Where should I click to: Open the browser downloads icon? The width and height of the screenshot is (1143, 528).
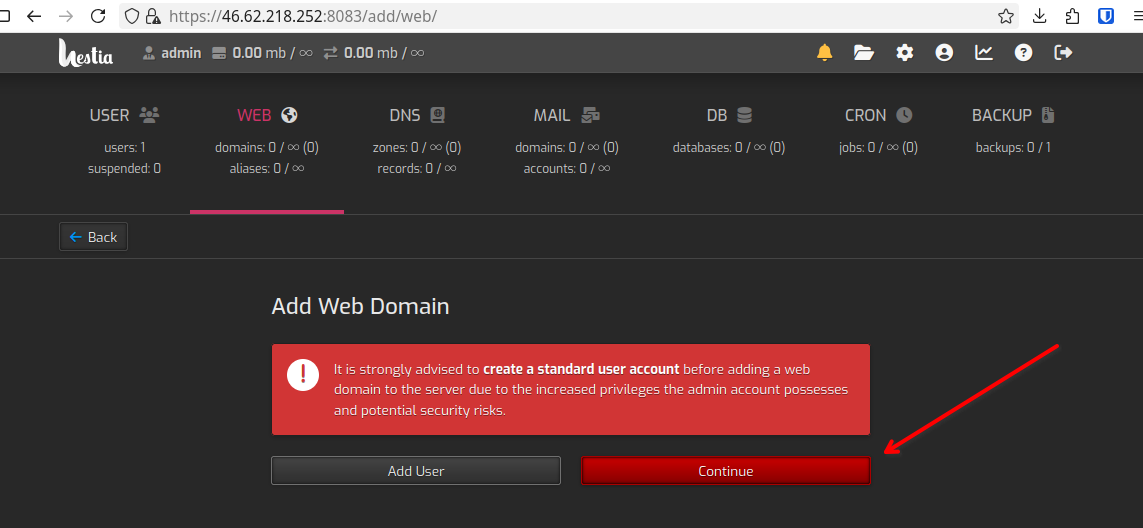[1040, 16]
